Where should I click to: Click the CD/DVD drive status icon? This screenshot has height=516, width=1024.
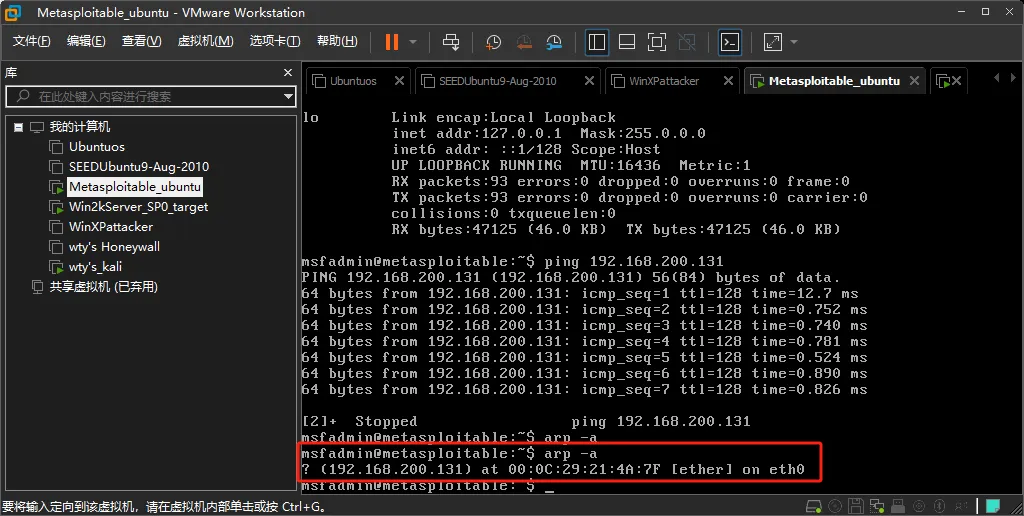pos(835,506)
